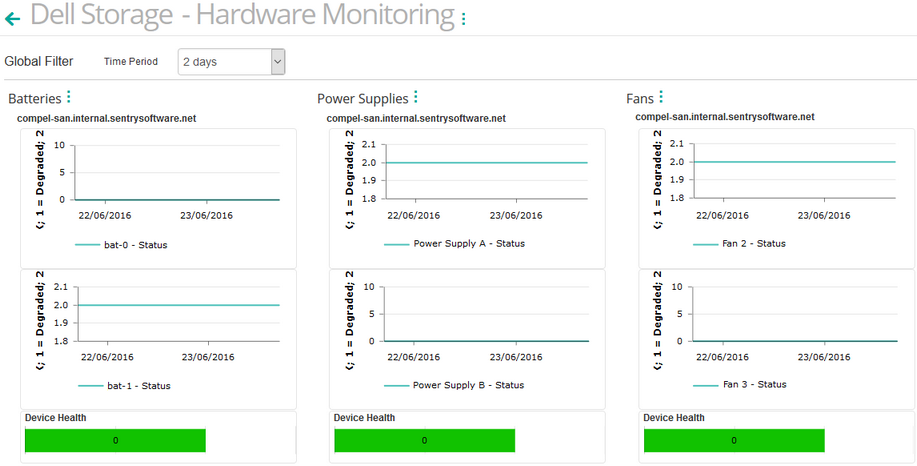Click the Fan 2 status chart line
Viewport: 917px width, 466px height.
[795, 162]
